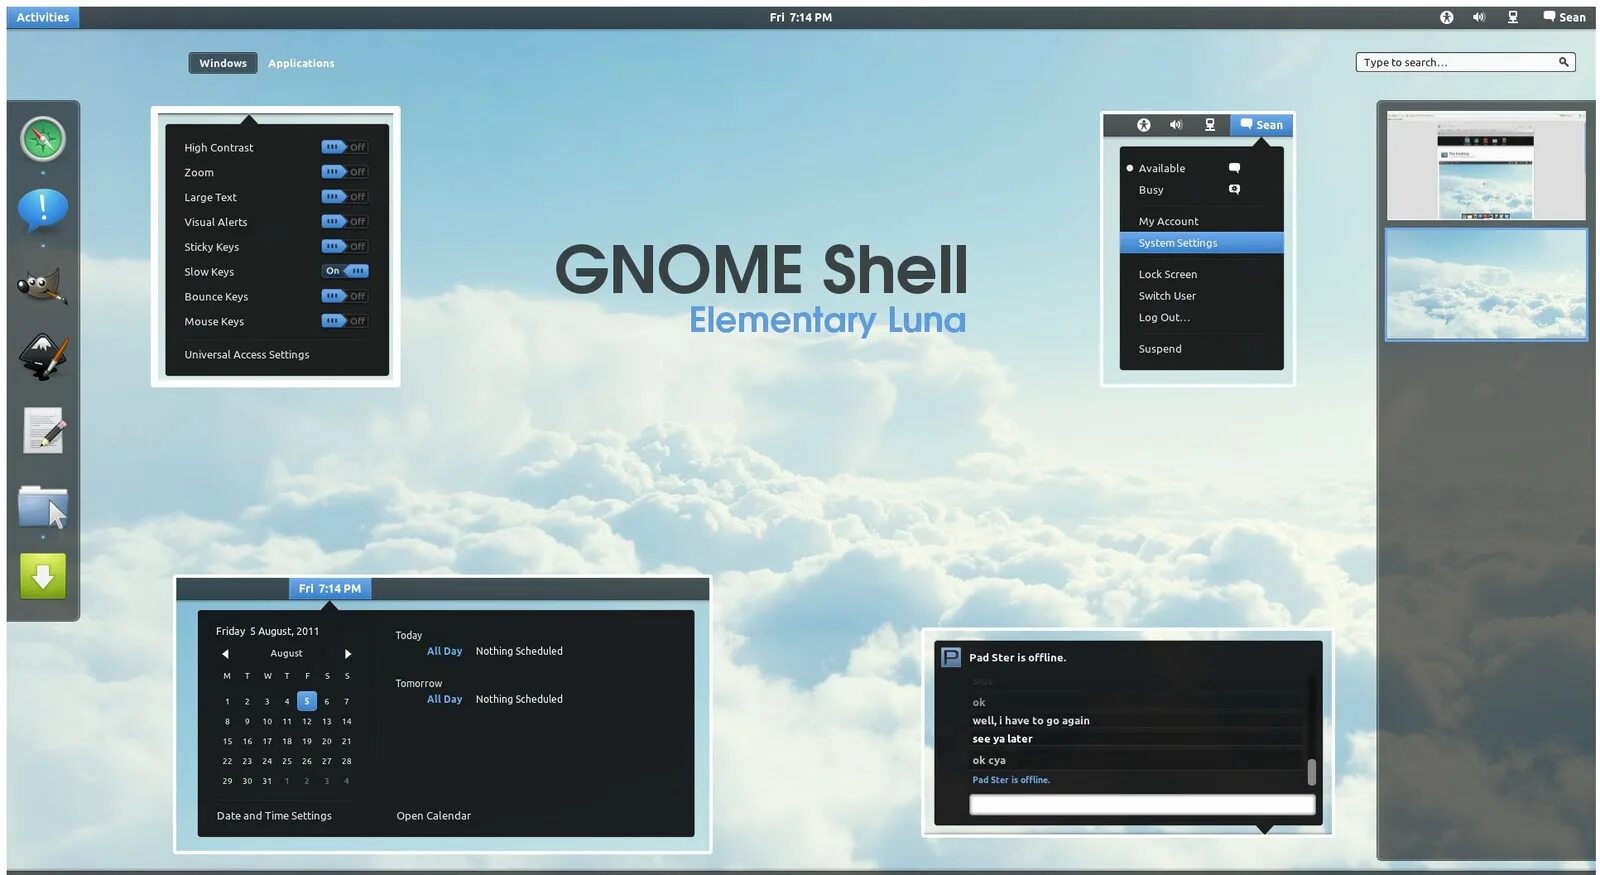Screen dimensions: 1600x875
Task: Open Universal Access Settings
Action: tap(246, 355)
